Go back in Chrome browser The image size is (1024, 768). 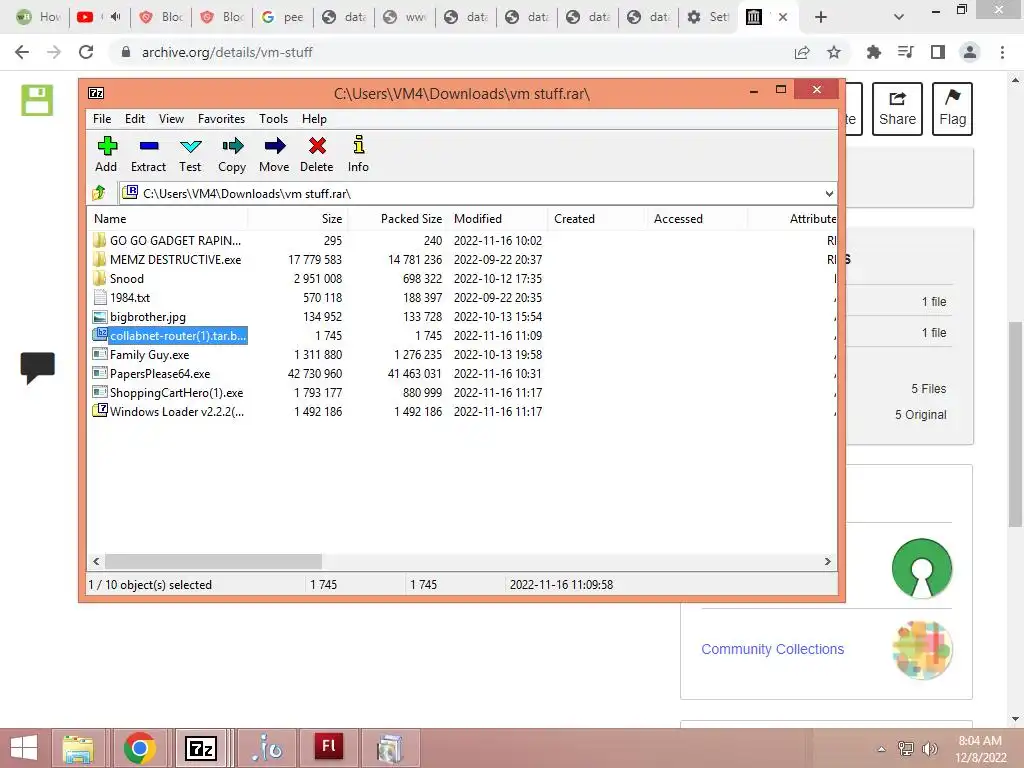tap(22, 52)
